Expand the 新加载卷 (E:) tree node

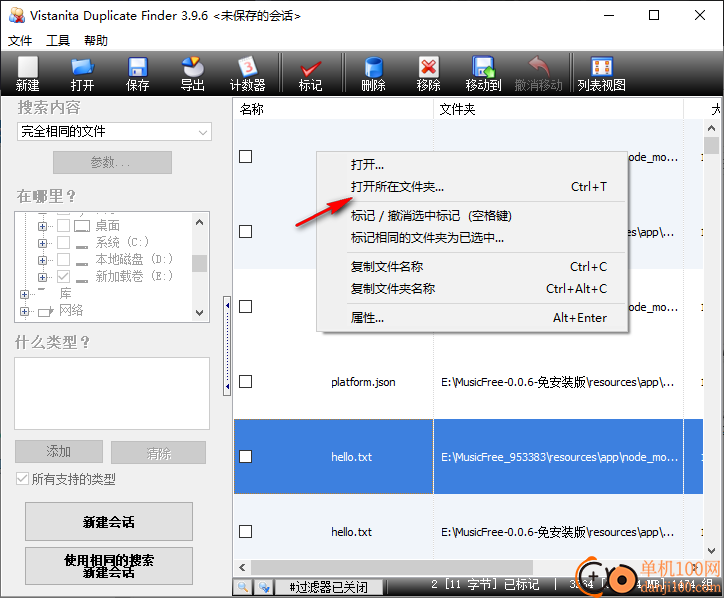(x=42, y=278)
